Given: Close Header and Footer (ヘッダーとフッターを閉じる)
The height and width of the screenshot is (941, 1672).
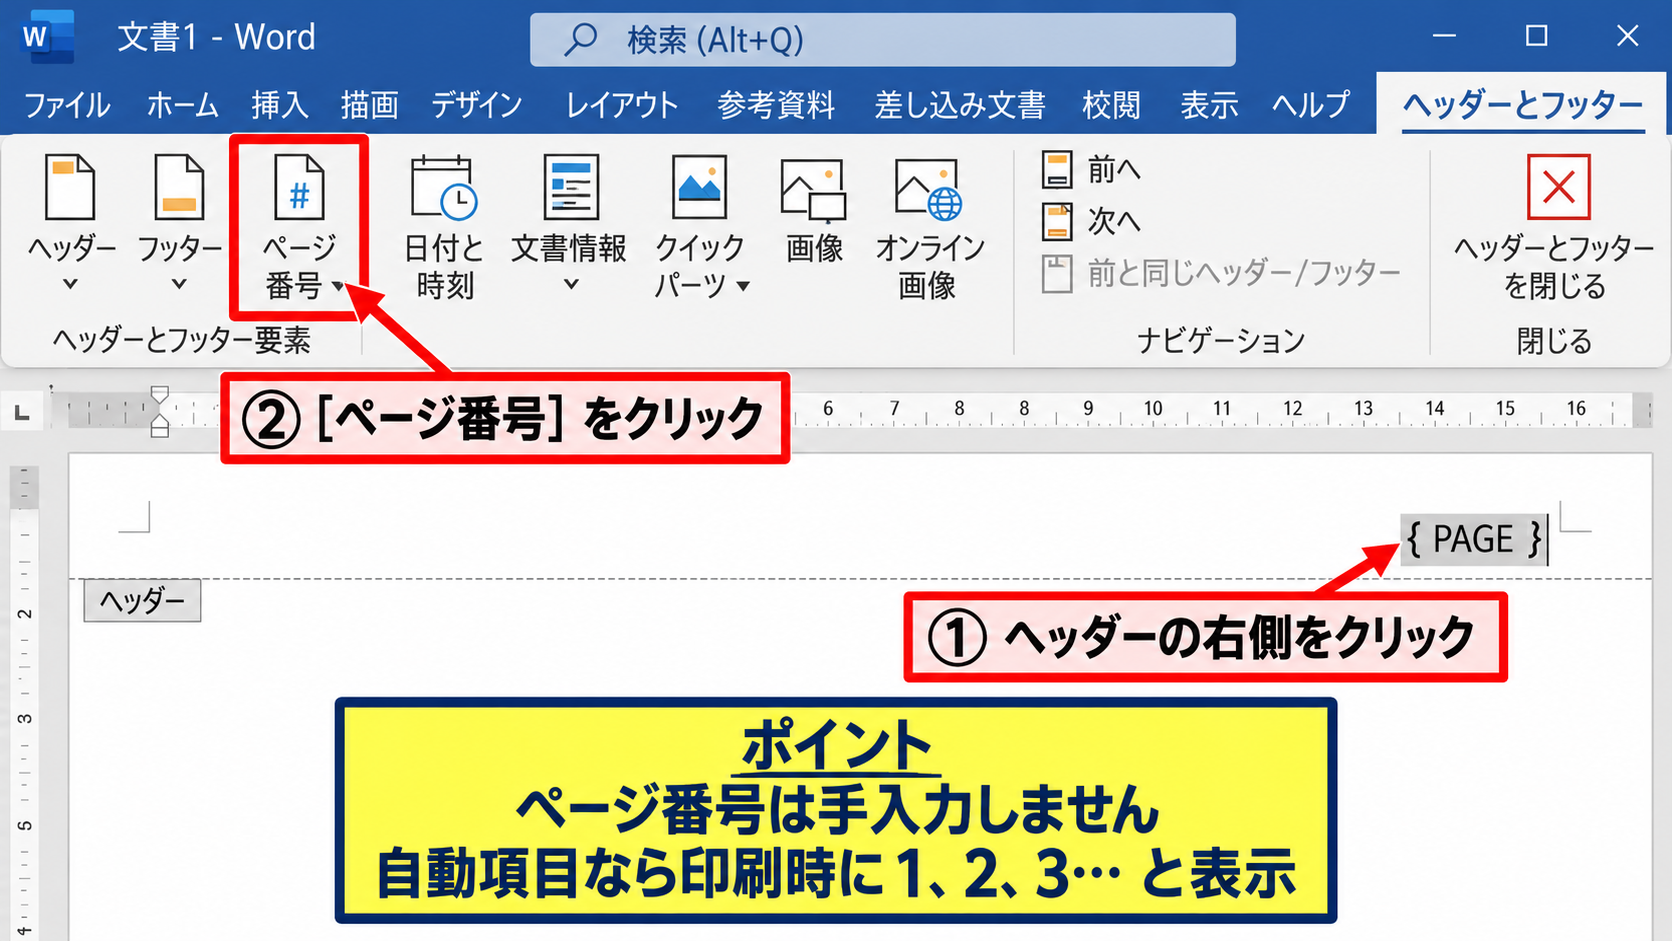Looking at the screenshot, I should point(1555,226).
